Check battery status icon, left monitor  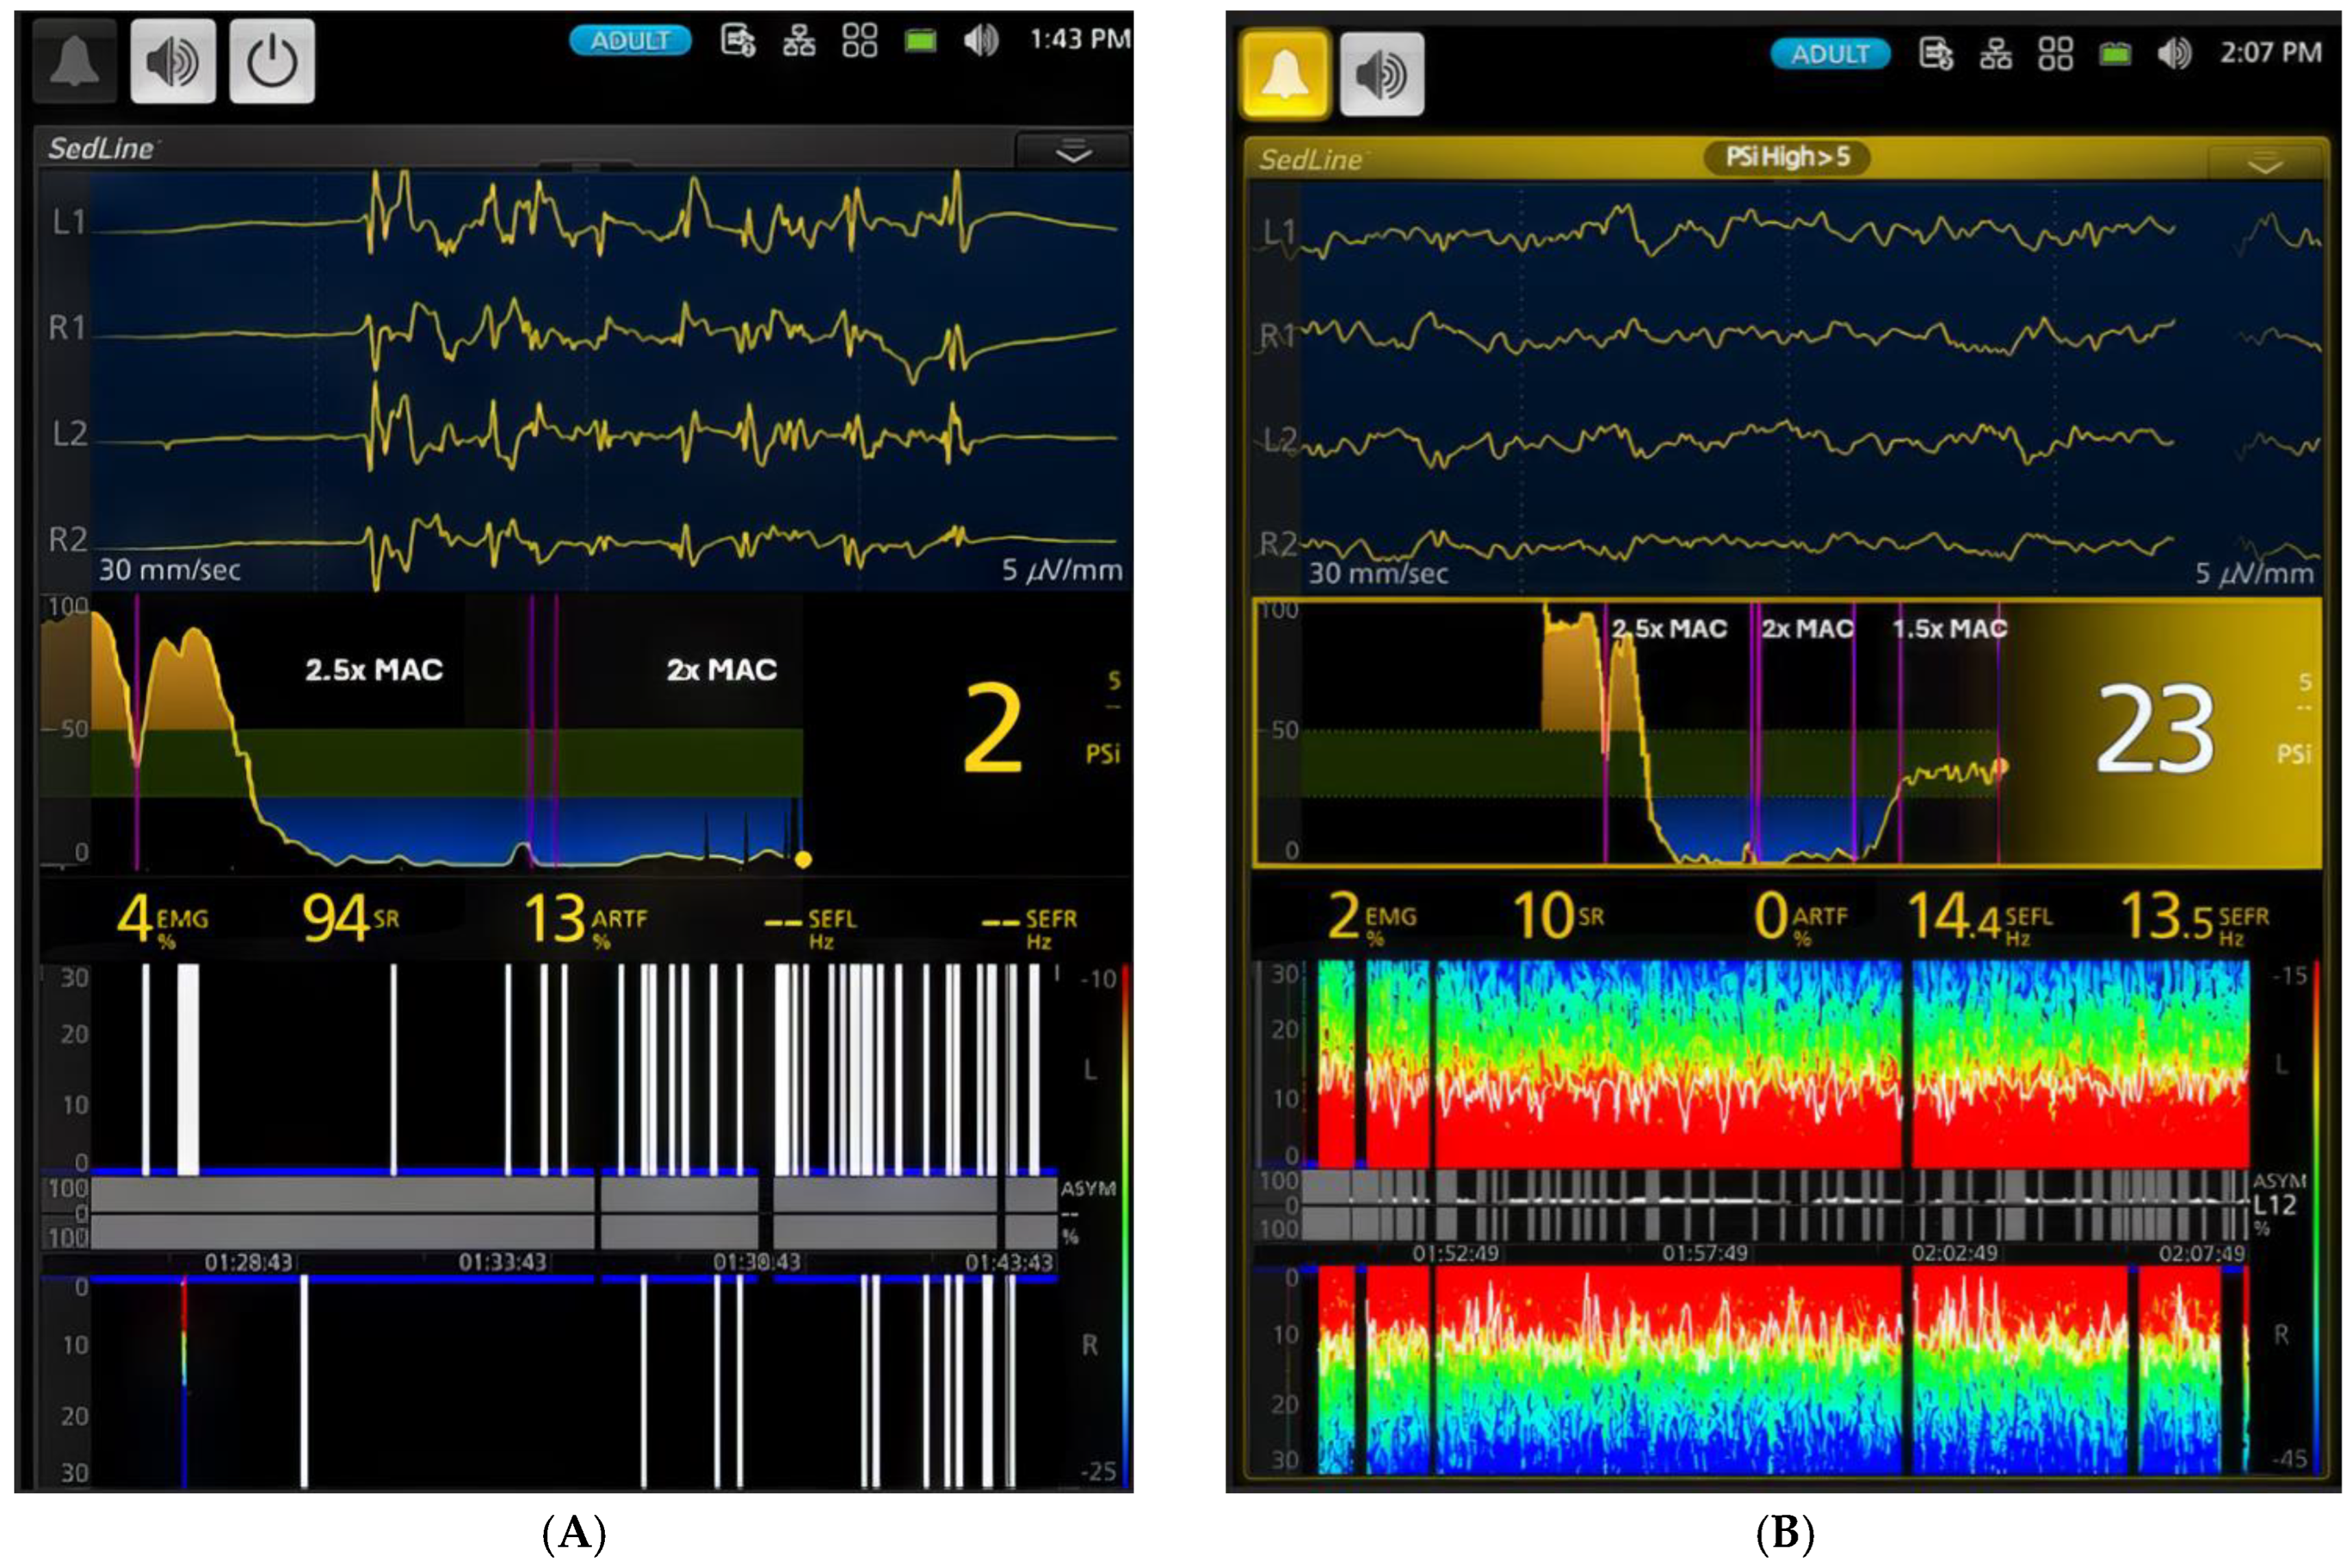coord(920,41)
